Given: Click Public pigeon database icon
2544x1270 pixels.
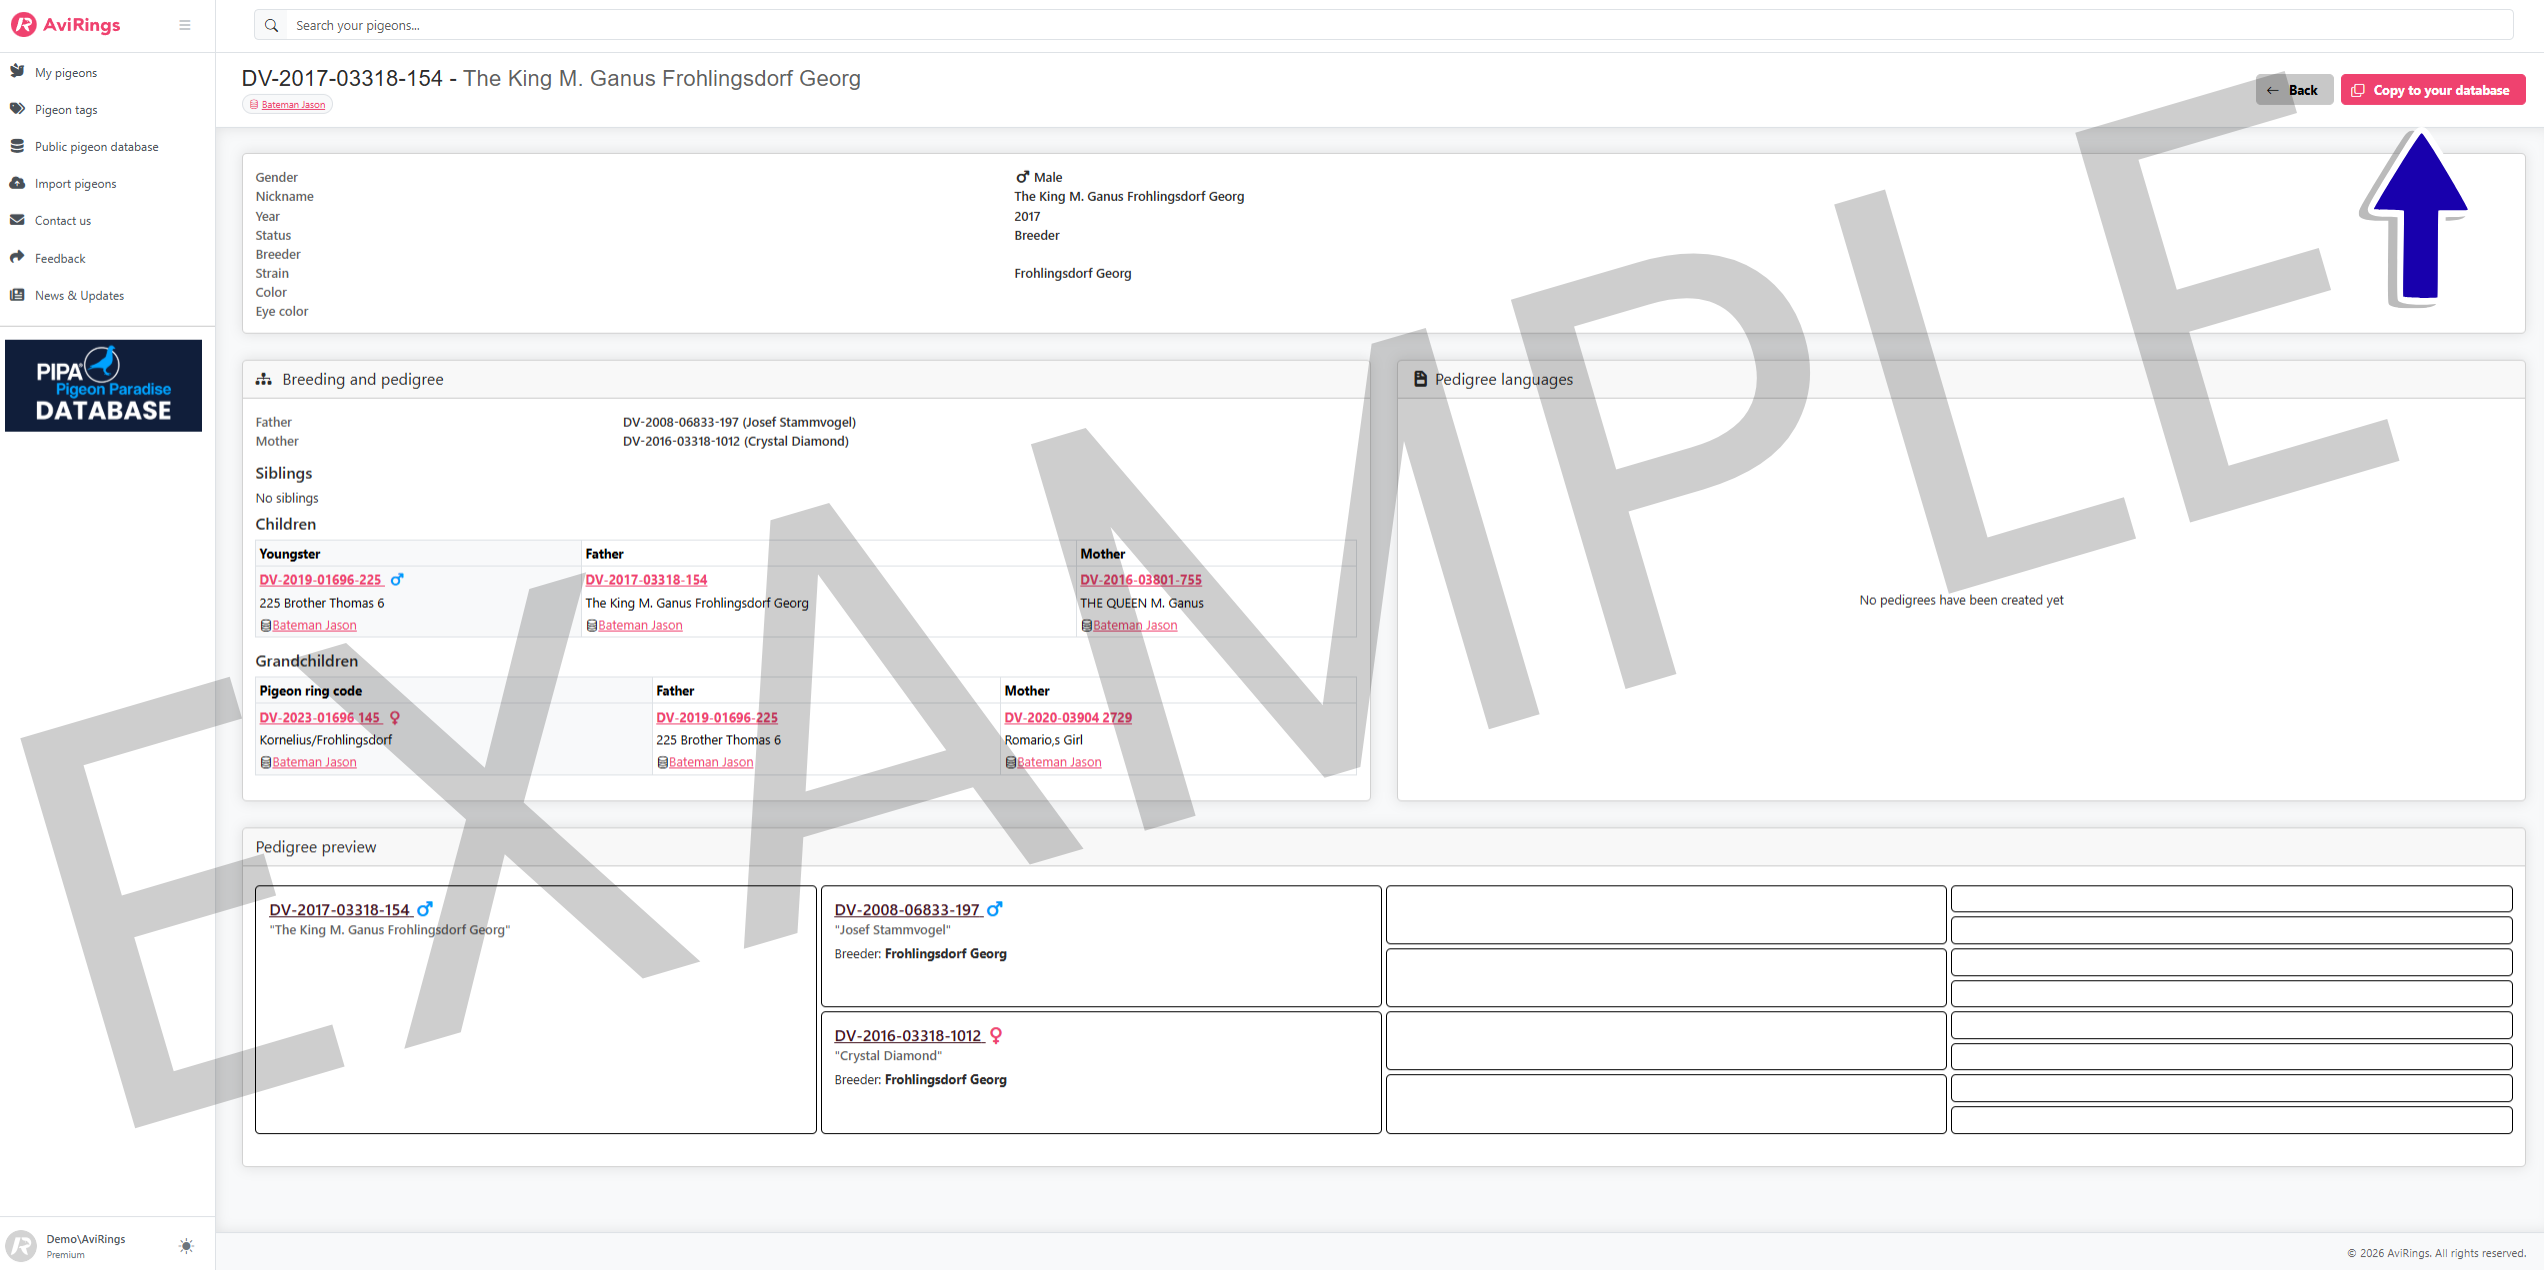Looking at the screenshot, I should pos(17,146).
